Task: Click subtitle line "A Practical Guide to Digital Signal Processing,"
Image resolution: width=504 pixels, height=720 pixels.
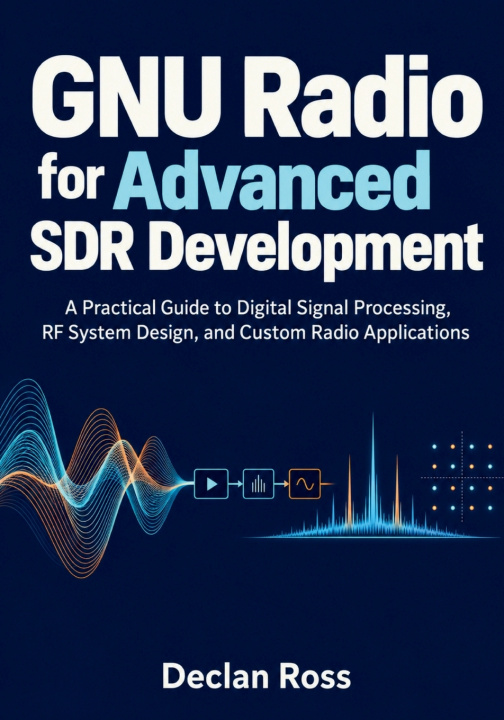Action: (257, 309)
